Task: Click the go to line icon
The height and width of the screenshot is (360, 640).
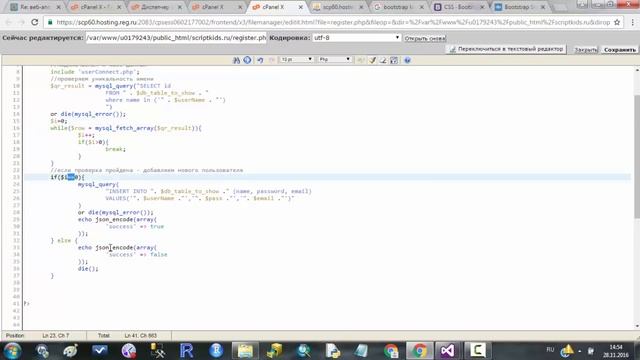Action: [x=247, y=60]
